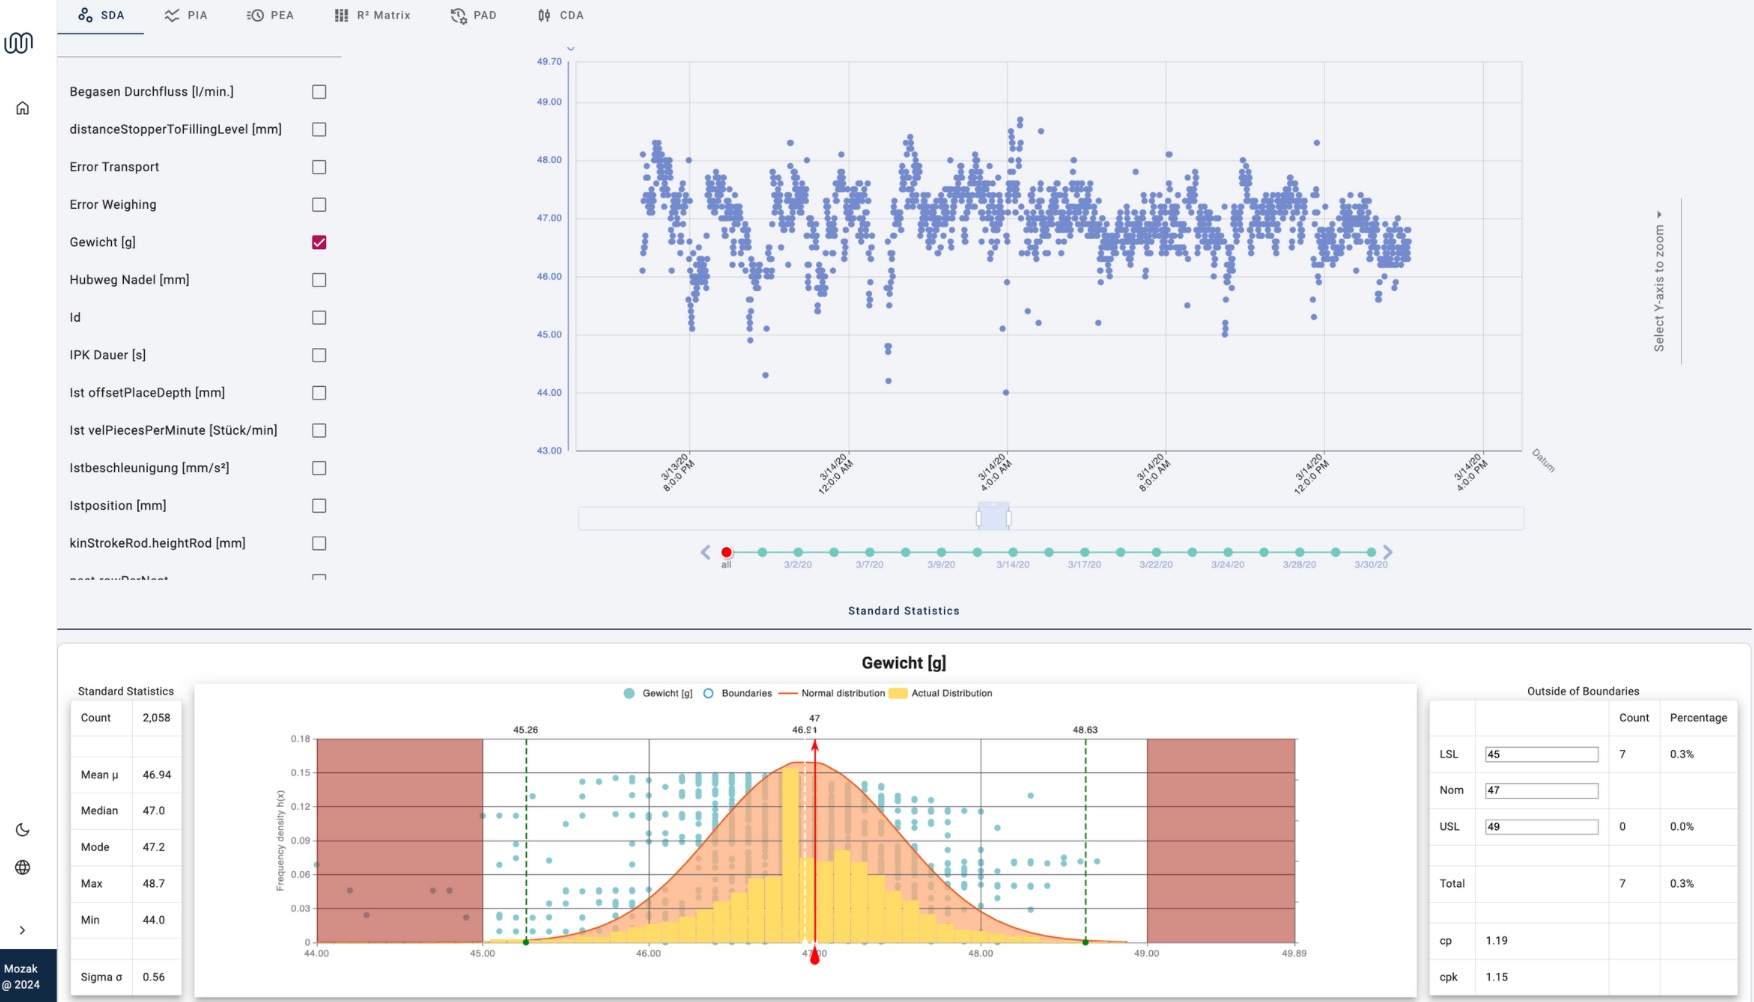The width and height of the screenshot is (1754, 1002).
Task: Enable Hubweg Nadel [mm] checkbox
Action: click(x=319, y=280)
